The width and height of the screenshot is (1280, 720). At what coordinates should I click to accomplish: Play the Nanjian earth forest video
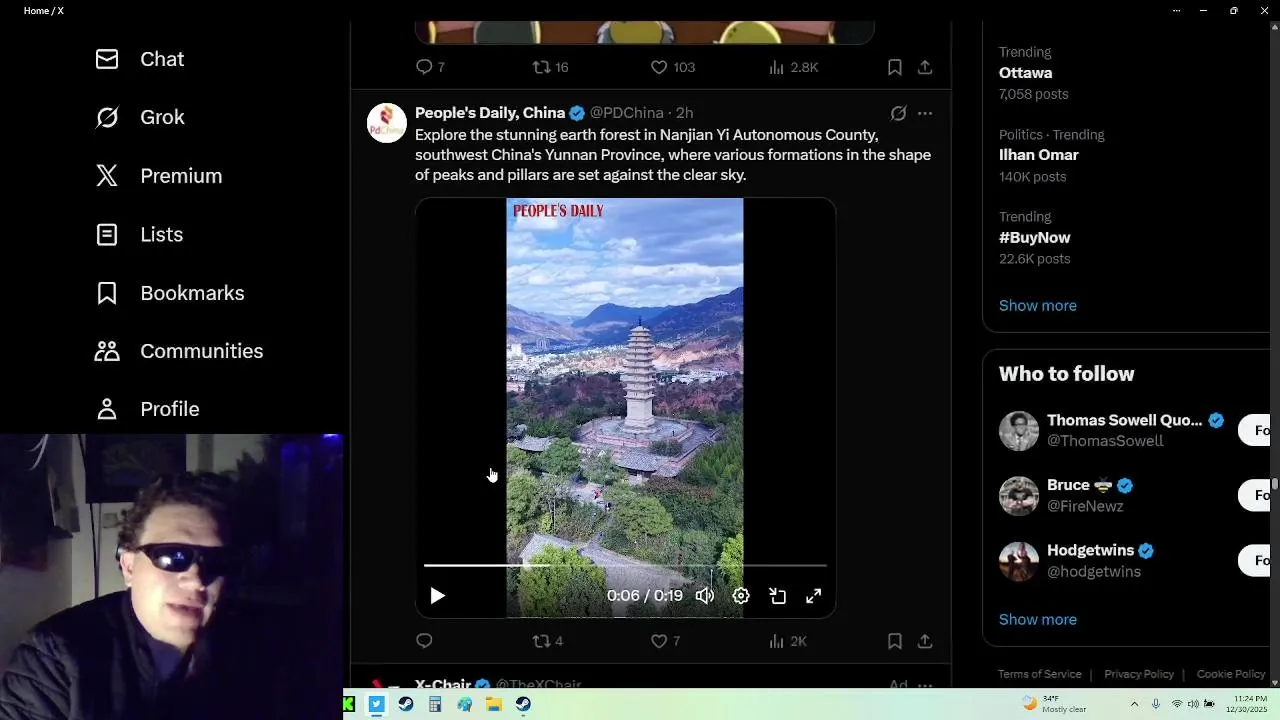click(437, 596)
